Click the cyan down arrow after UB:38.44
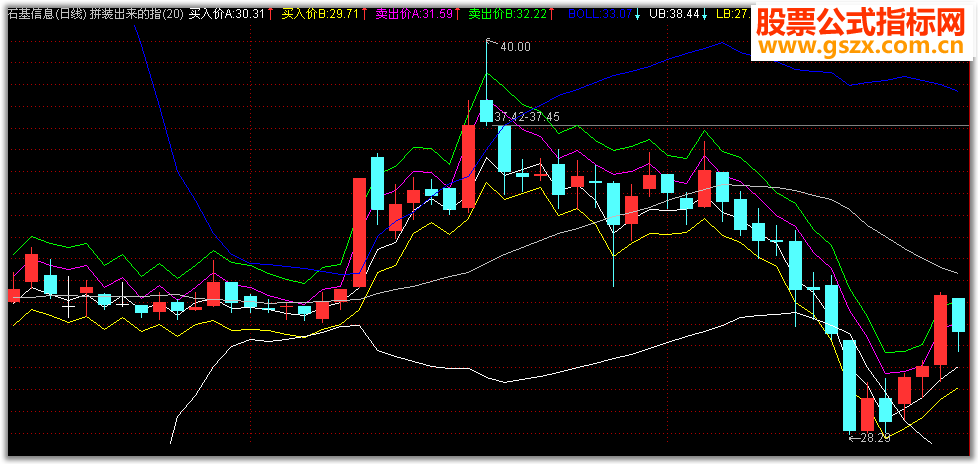The image size is (978, 464). click(703, 13)
